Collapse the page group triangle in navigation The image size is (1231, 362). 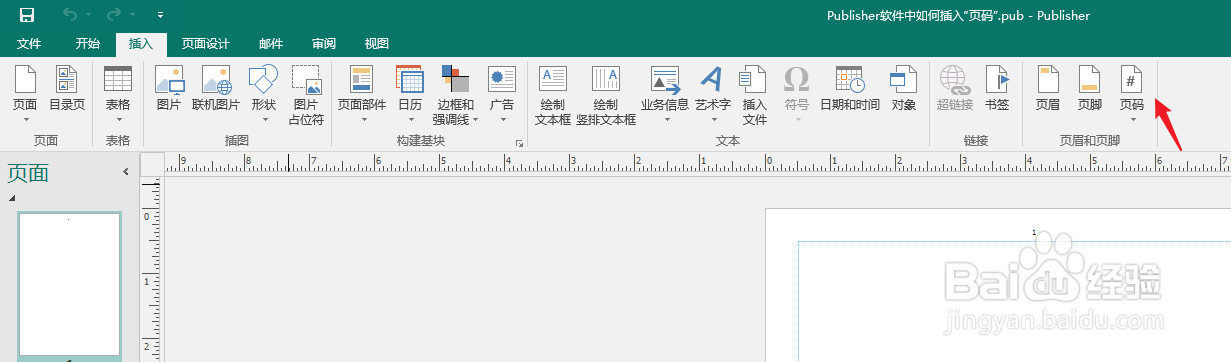(x=12, y=198)
